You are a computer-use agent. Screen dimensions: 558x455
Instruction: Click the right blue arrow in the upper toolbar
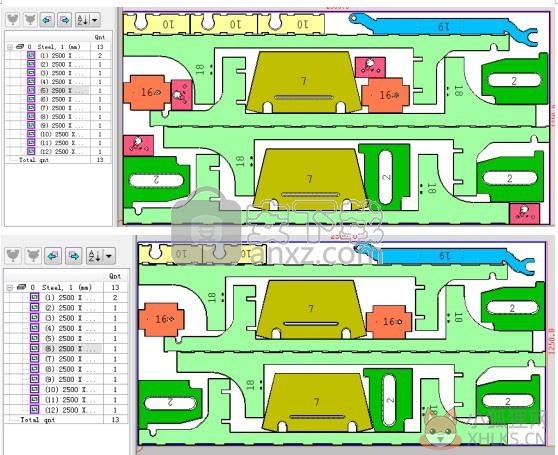[64, 20]
